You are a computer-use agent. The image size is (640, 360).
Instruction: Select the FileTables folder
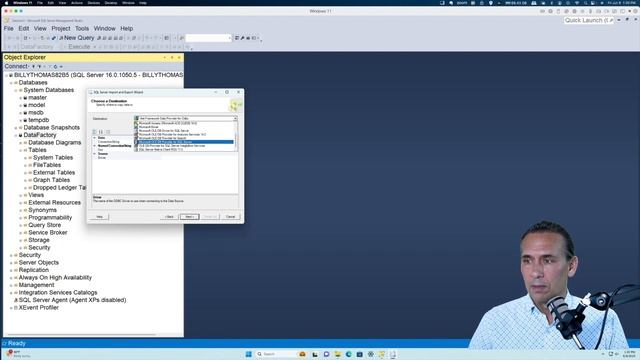(x=47, y=165)
